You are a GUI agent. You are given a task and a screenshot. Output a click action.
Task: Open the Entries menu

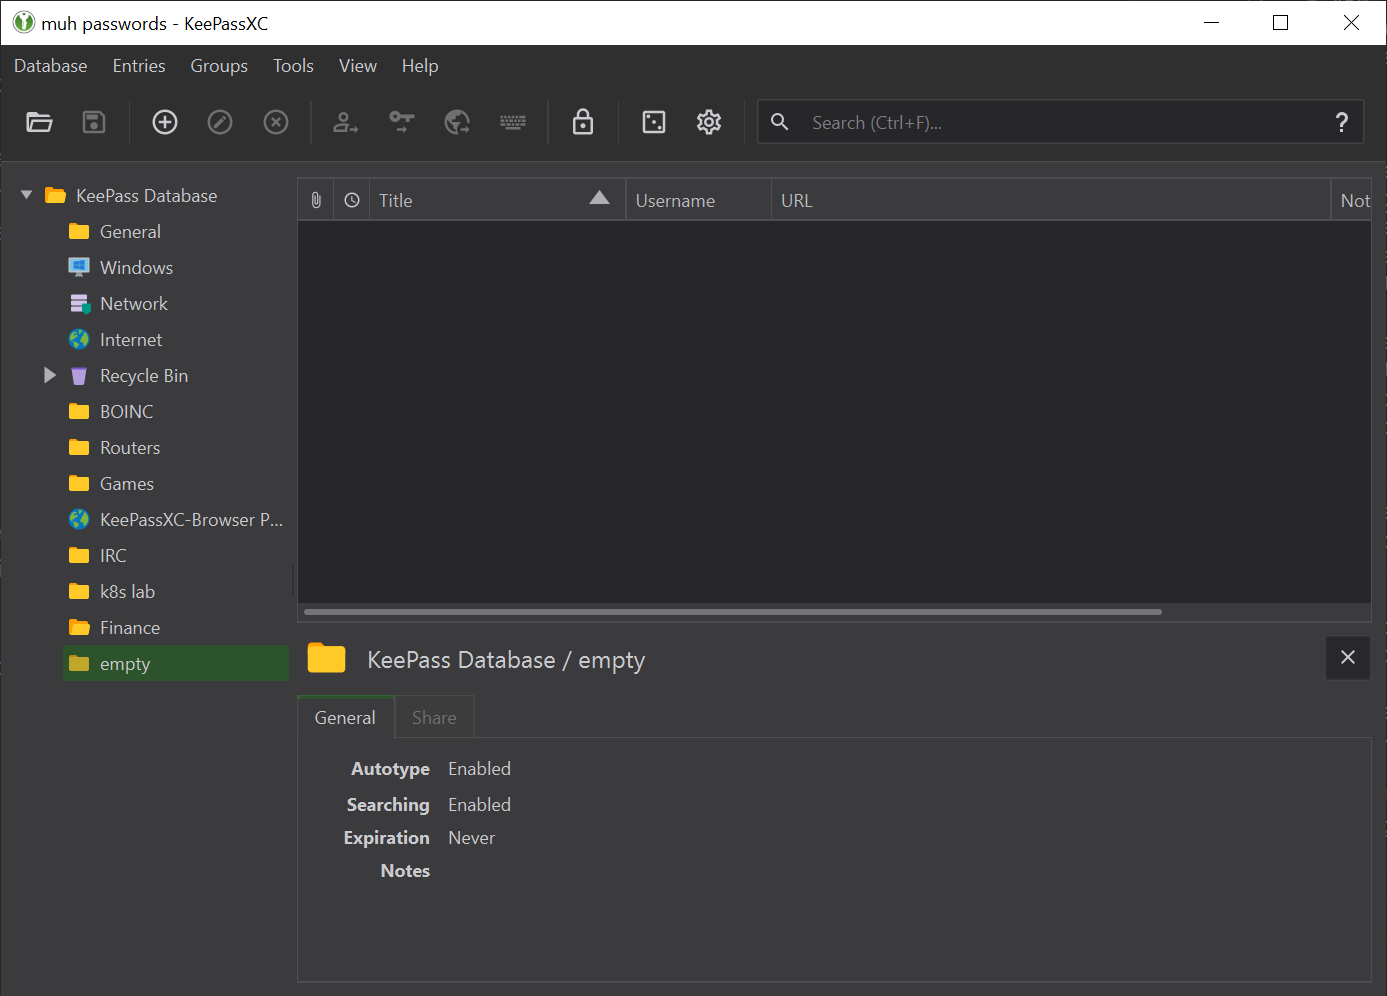pyautogui.click(x=138, y=66)
